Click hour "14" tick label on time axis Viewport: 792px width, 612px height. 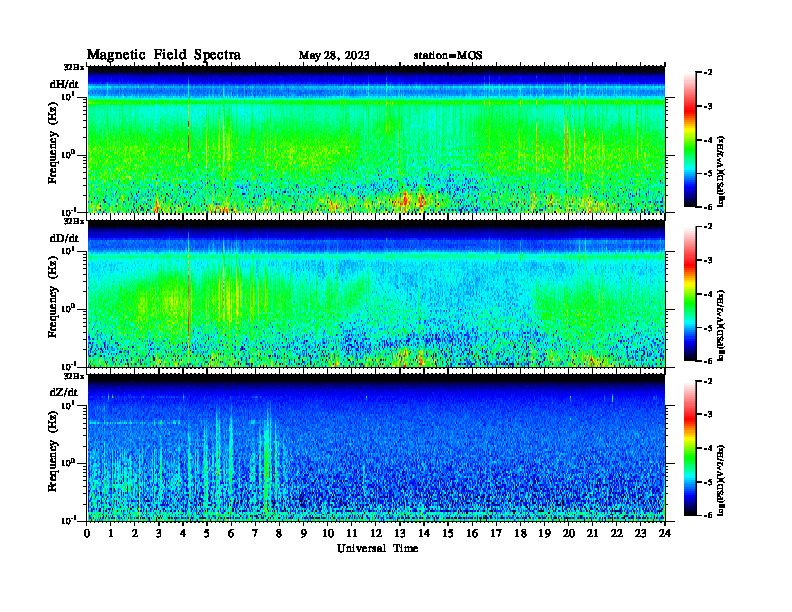point(424,534)
